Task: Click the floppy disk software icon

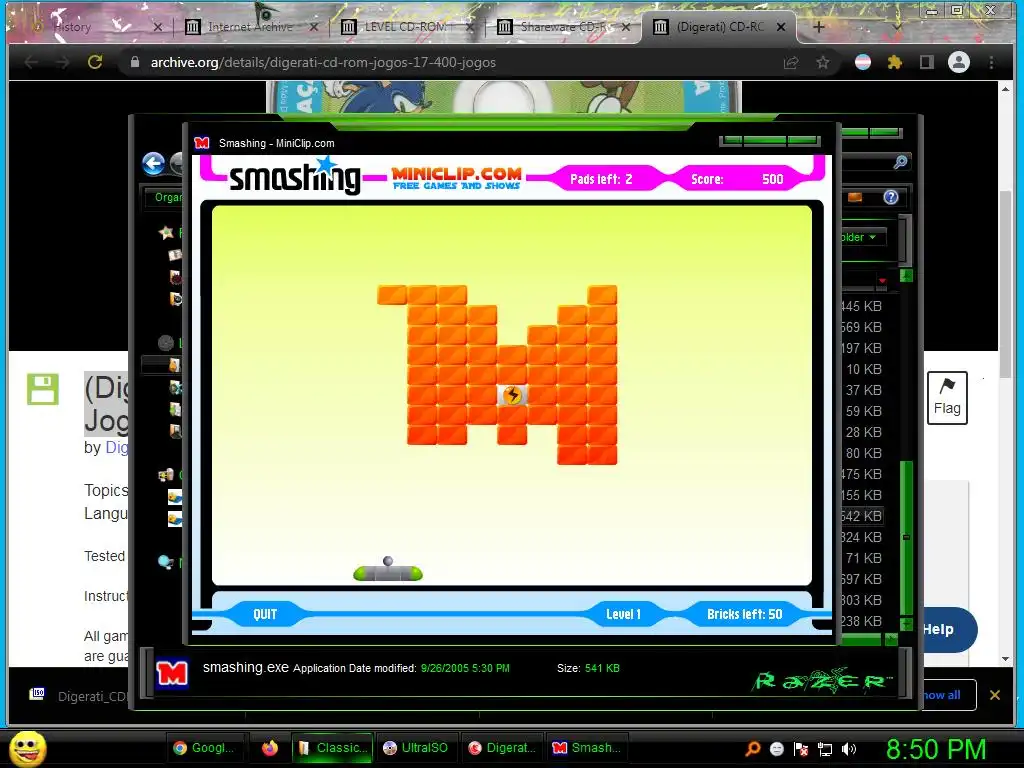Action: click(43, 389)
